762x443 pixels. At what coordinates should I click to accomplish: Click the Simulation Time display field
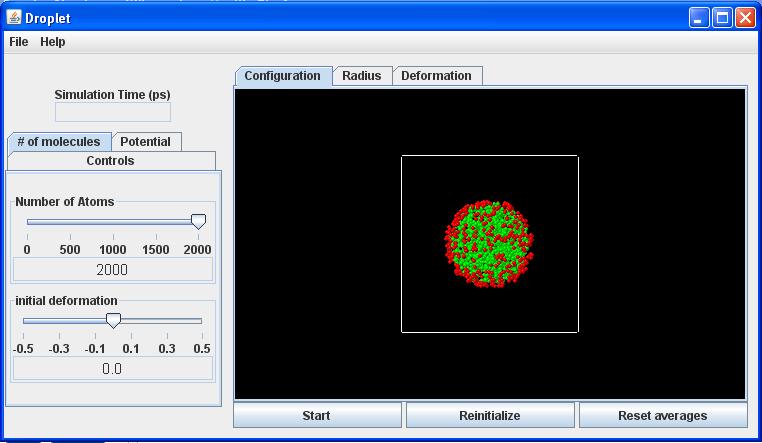click(112, 112)
